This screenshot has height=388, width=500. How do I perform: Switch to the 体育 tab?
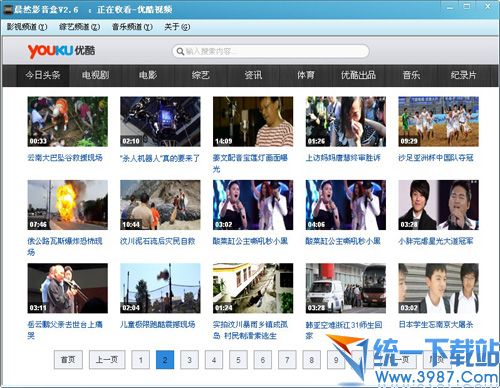[x=306, y=75]
